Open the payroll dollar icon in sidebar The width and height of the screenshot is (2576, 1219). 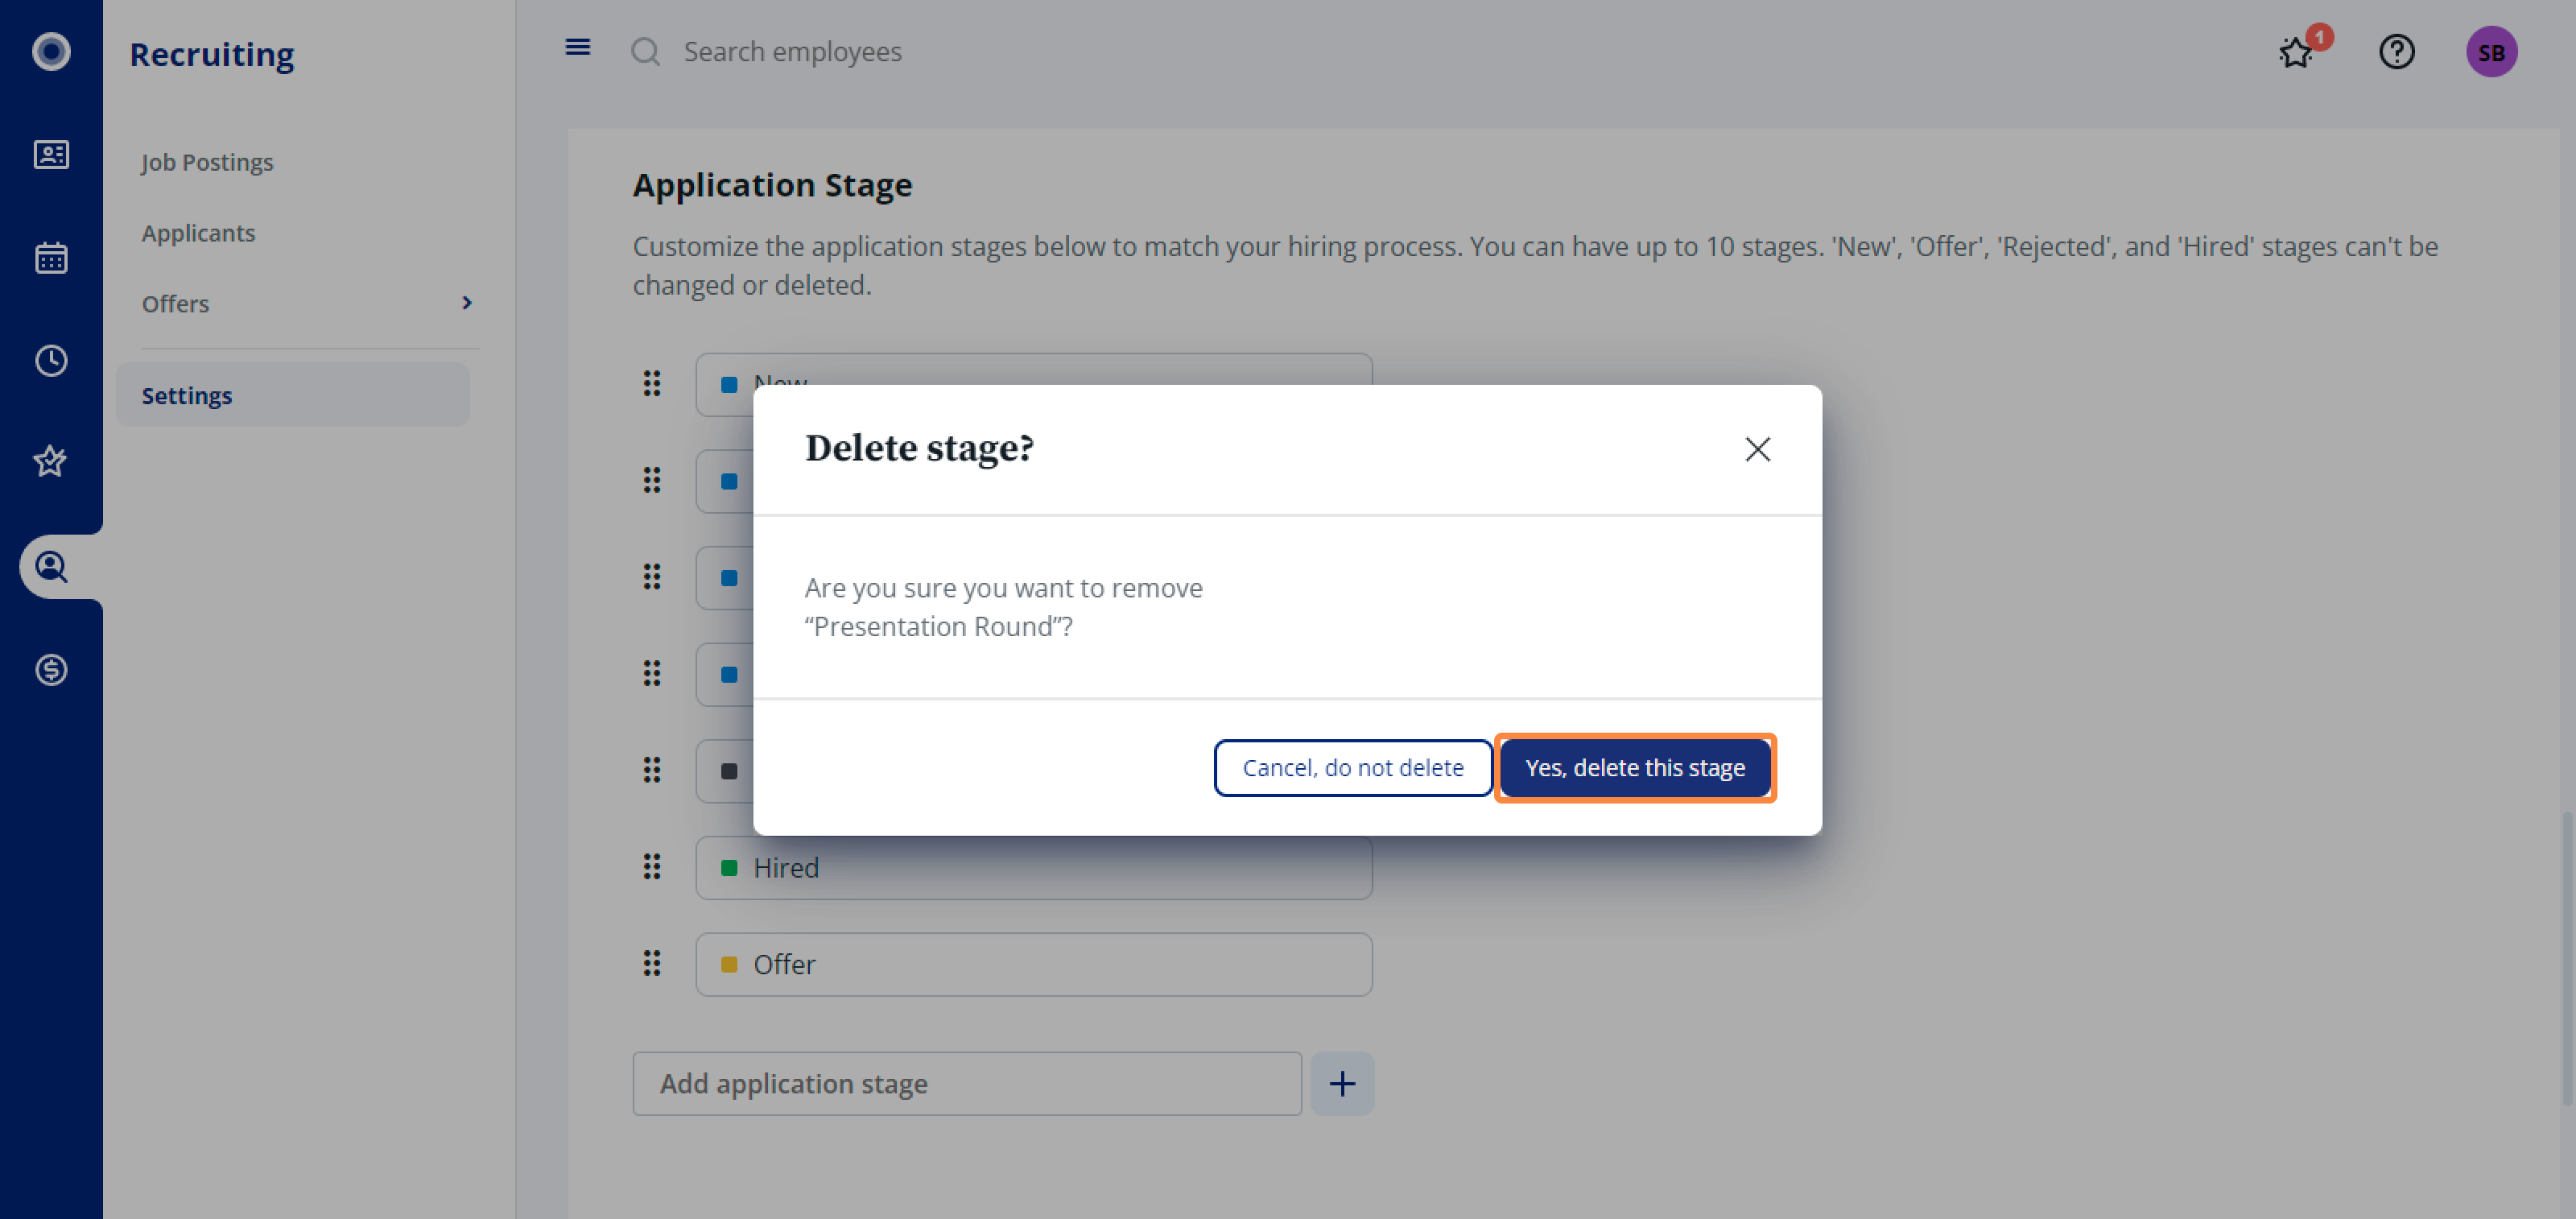(x=51, y=669)
